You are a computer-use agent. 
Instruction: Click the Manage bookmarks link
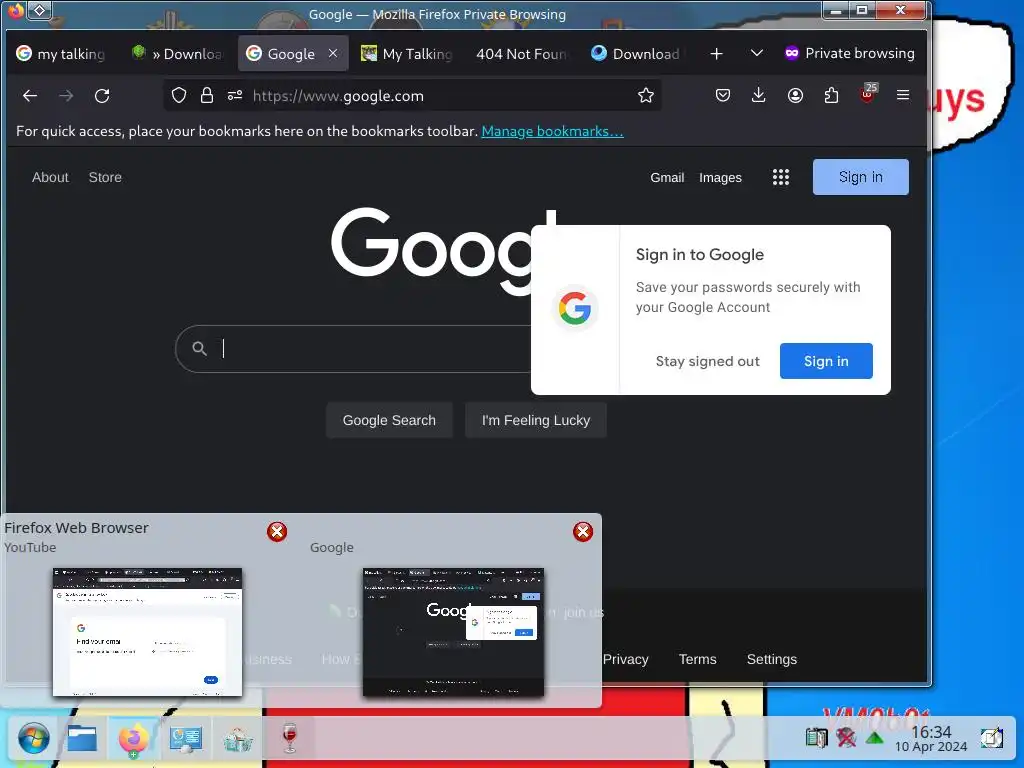click(552, 131)
